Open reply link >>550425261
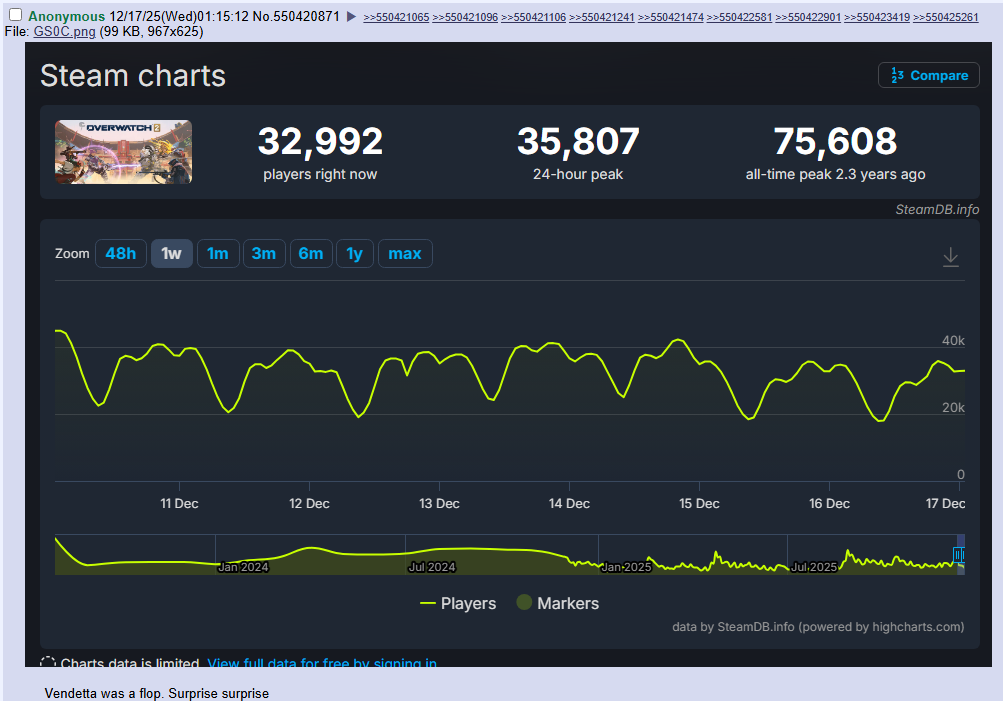Image resolution: width=1003 pixels, height=701 pixels. pos(945,17)
